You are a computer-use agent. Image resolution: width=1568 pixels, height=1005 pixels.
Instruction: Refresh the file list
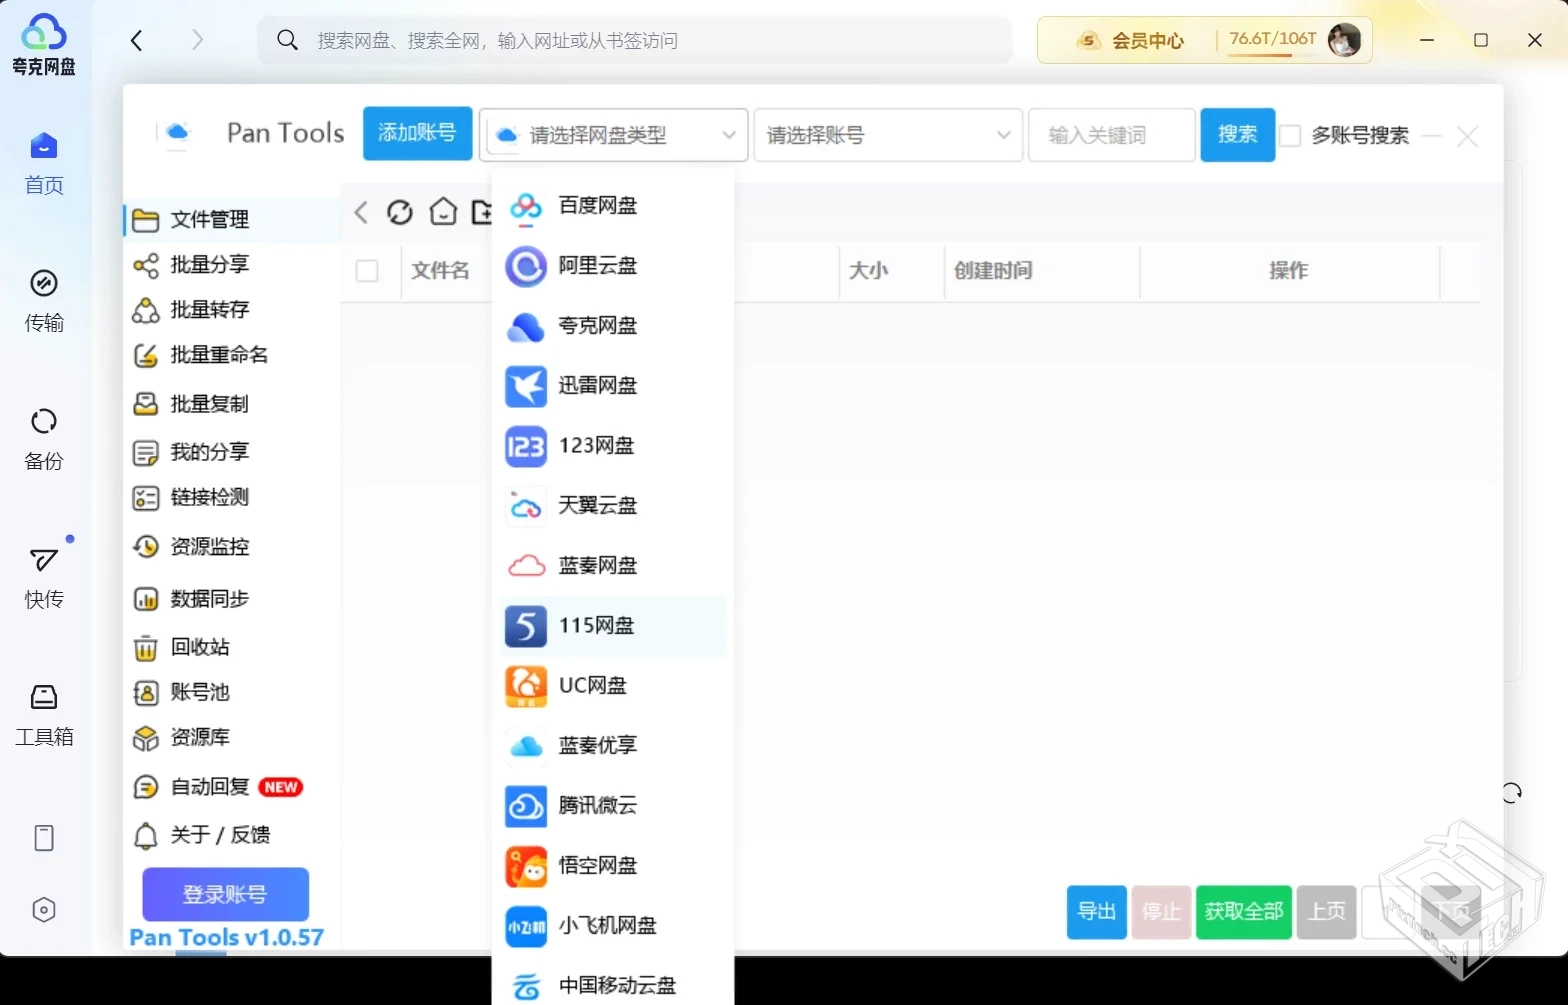pos(400,212)
